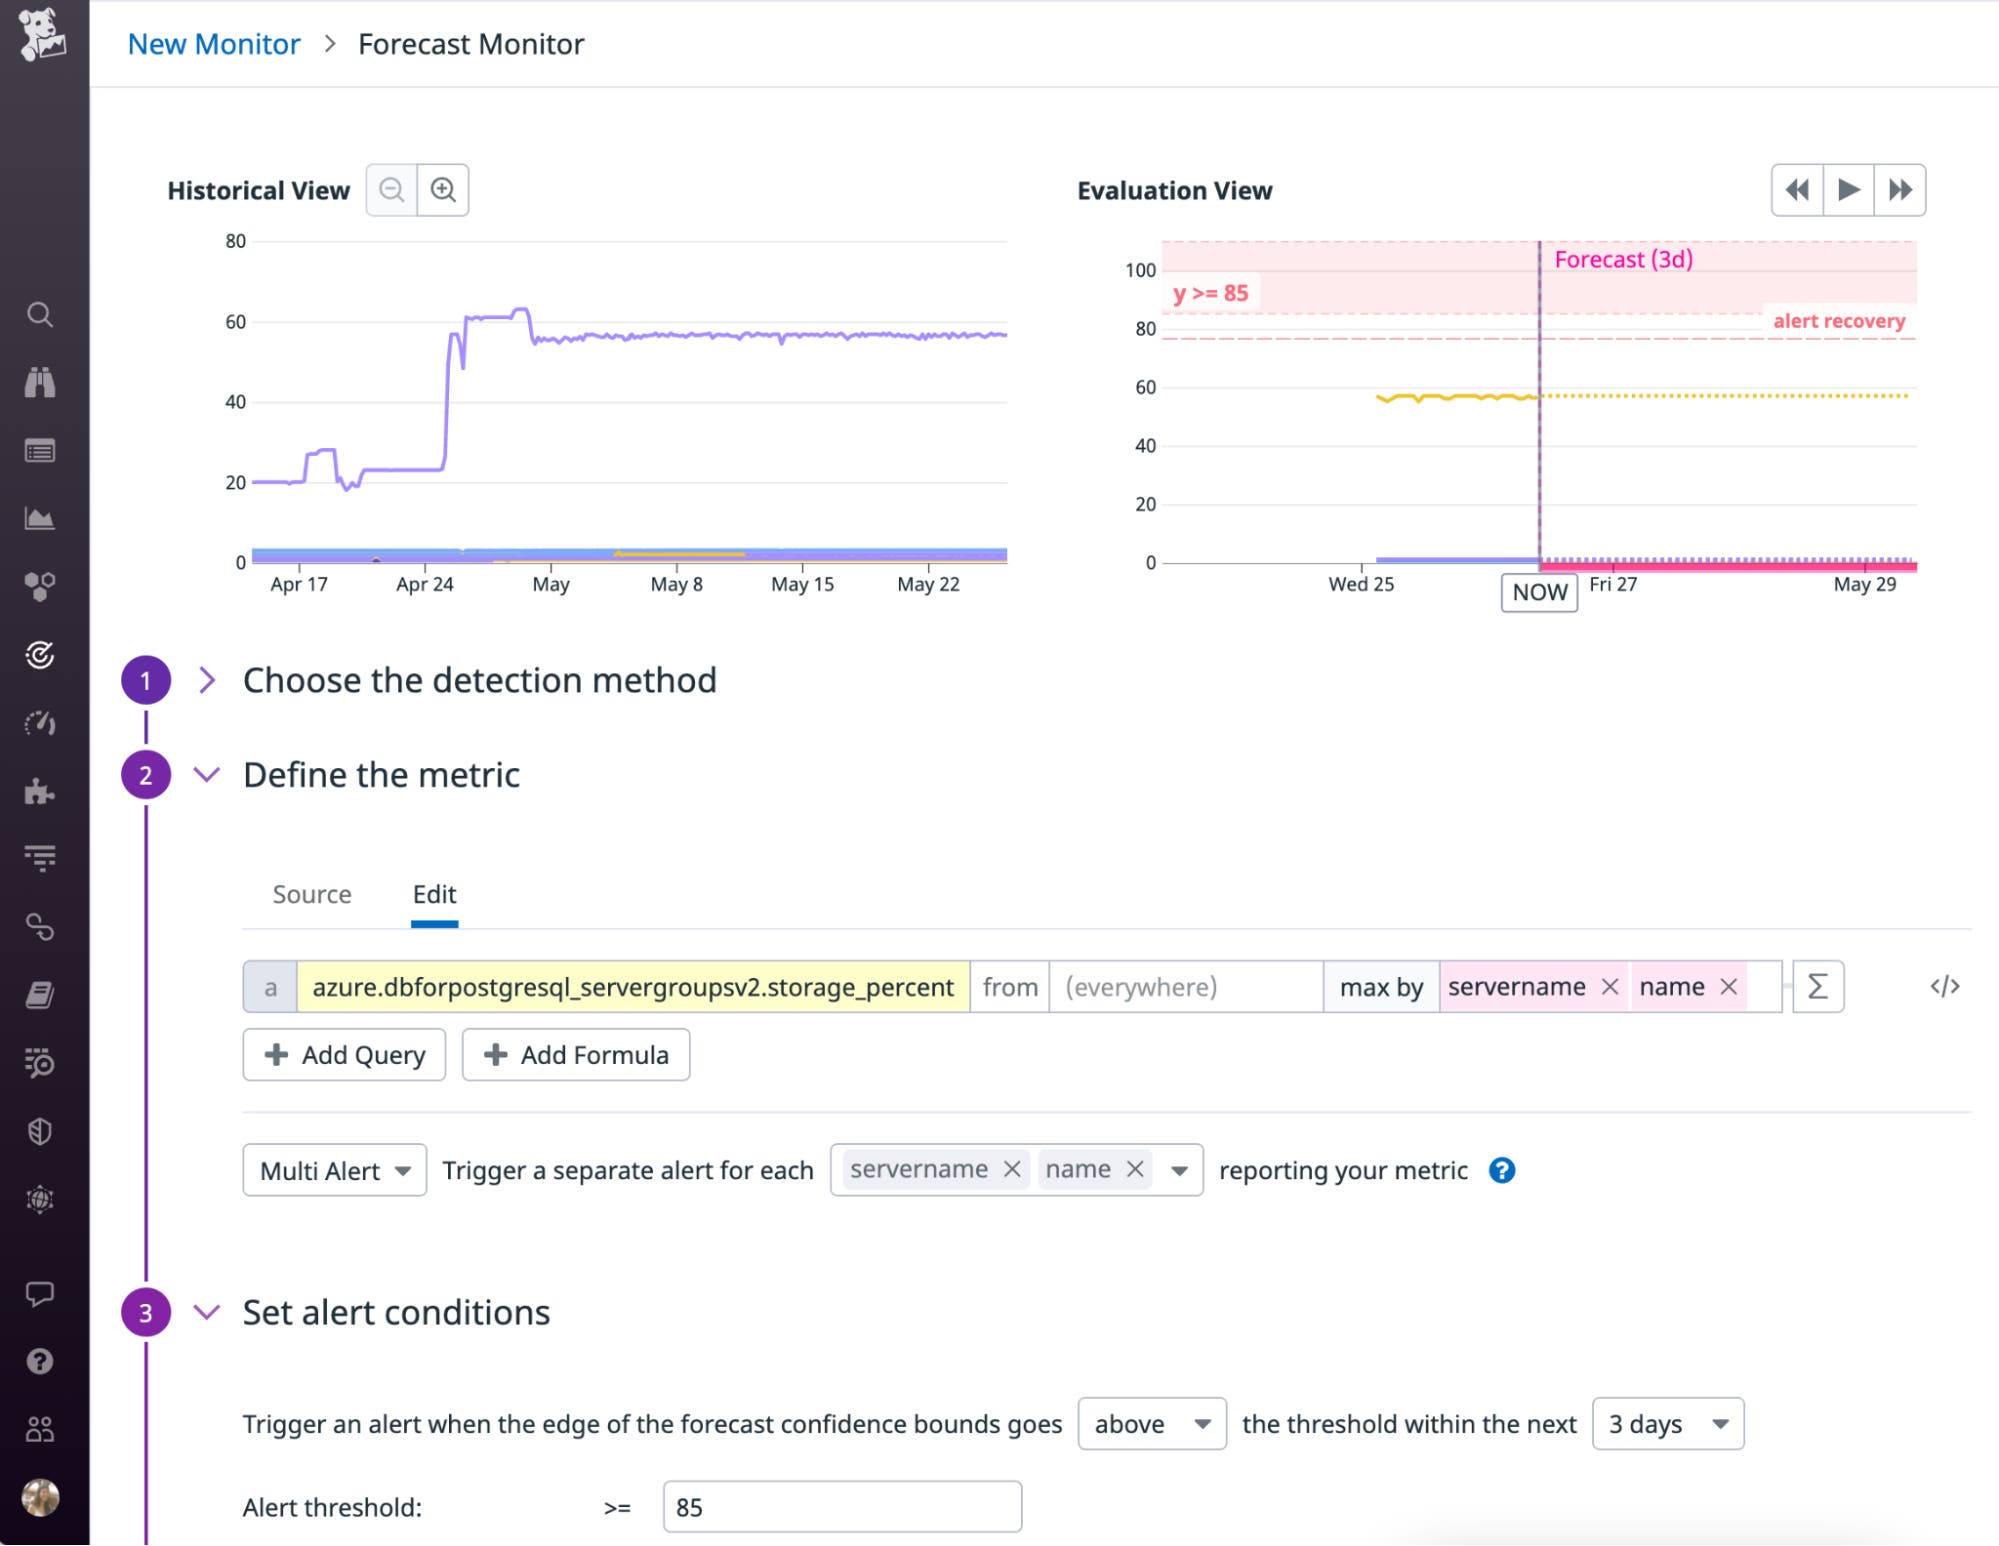Image resolution: width=1999 pixels, height=1546 pixels.
Task: Select the Monitors target icon in sidebar
Action: coord(40,656)
